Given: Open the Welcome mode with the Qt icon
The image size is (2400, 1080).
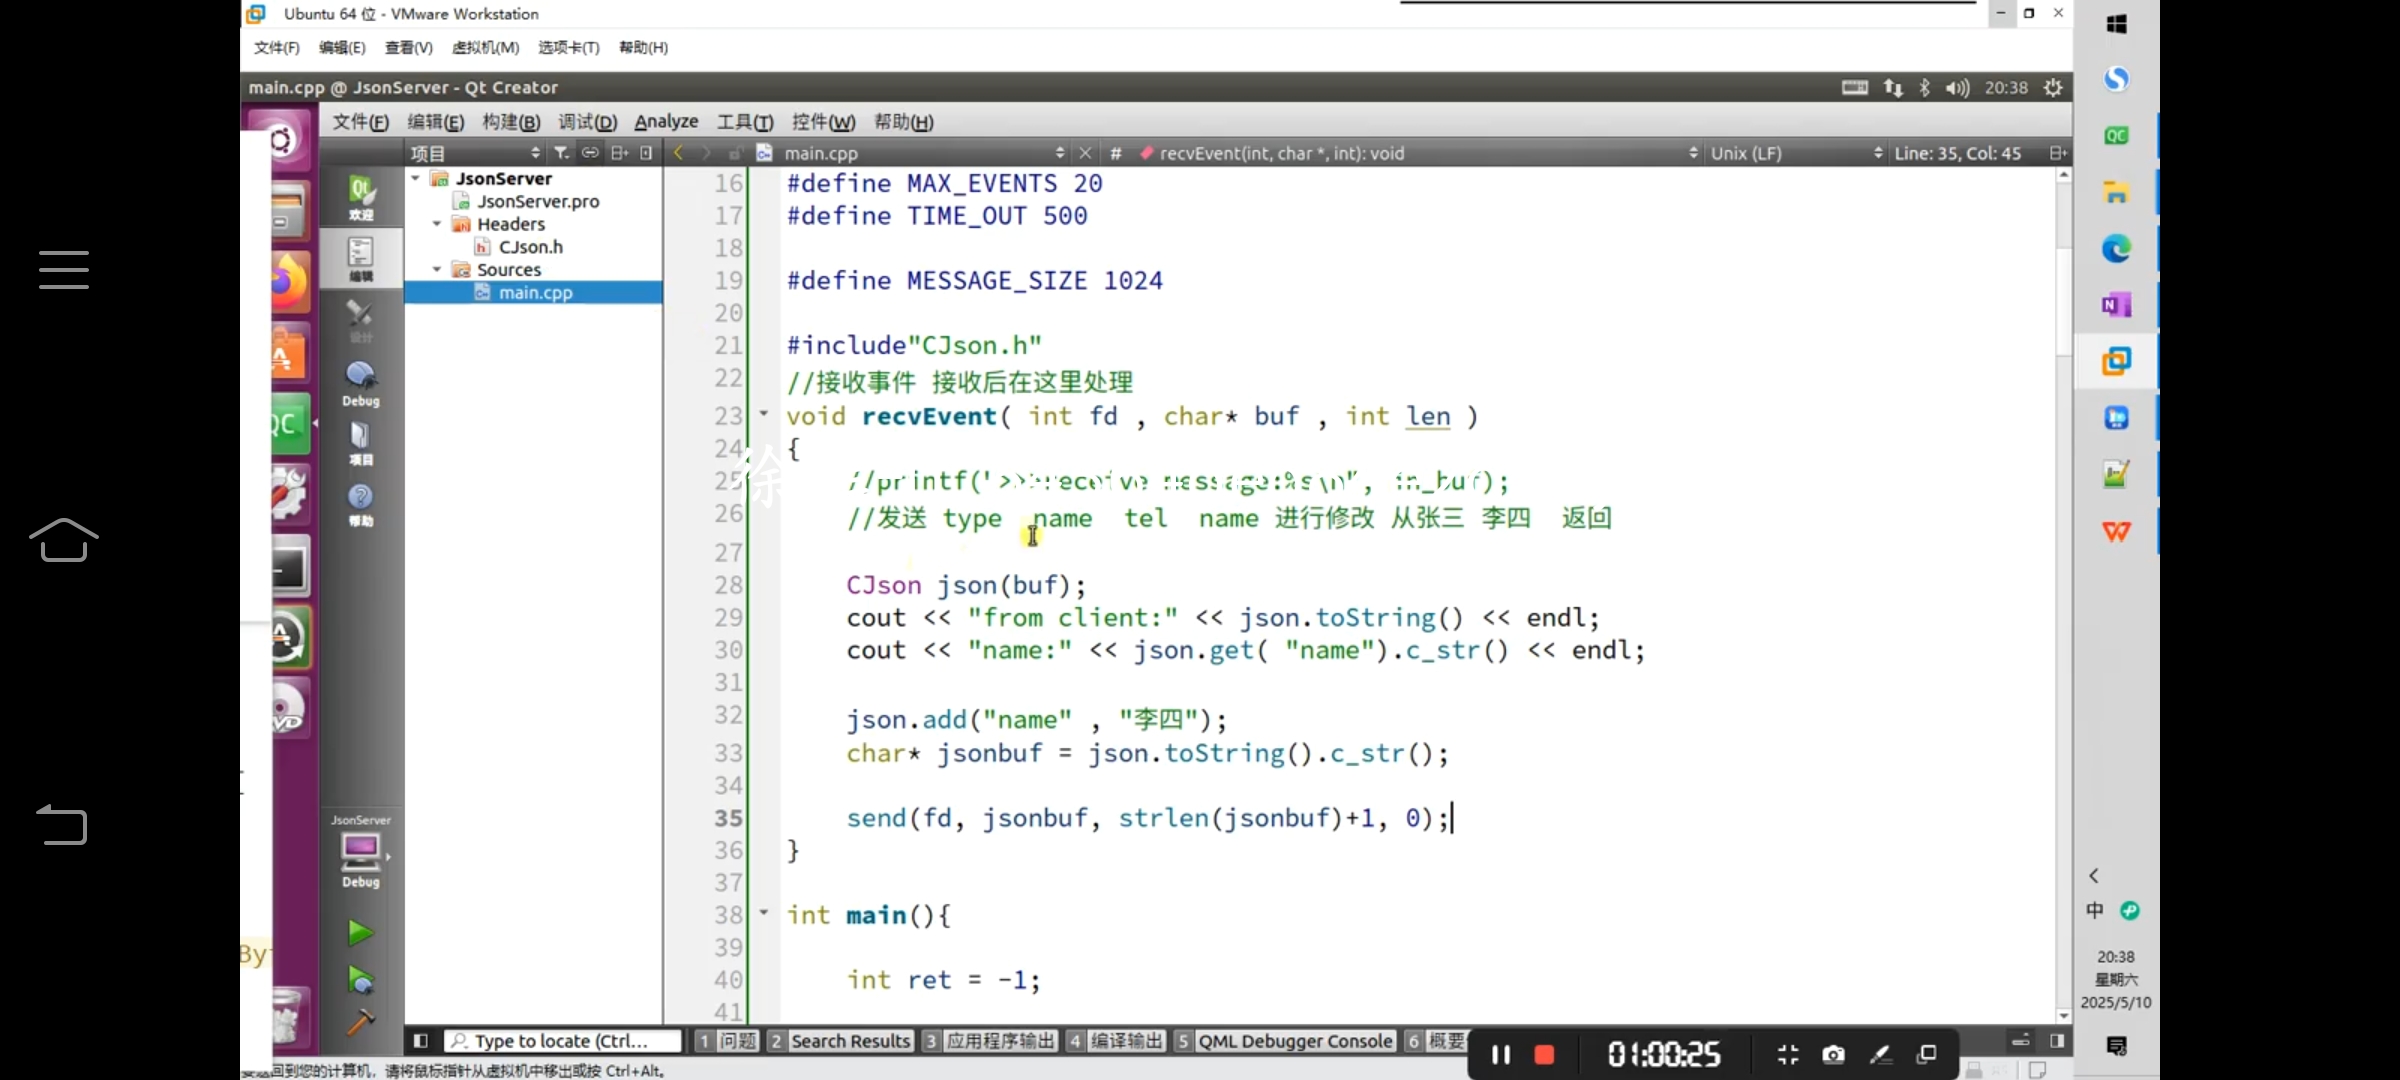Looking at the screenshot, I should click(361, 197).
